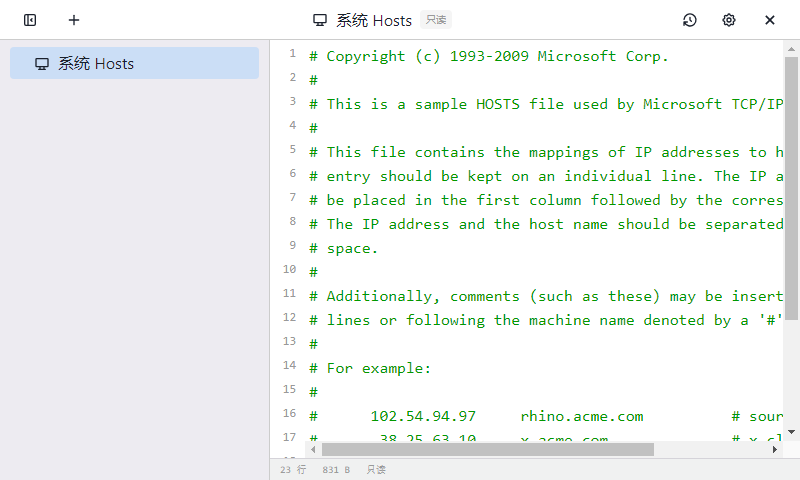The width and height of the screenshot is (800, 480).
Task: Click the plus icon to add hosts
Action: 74,20
